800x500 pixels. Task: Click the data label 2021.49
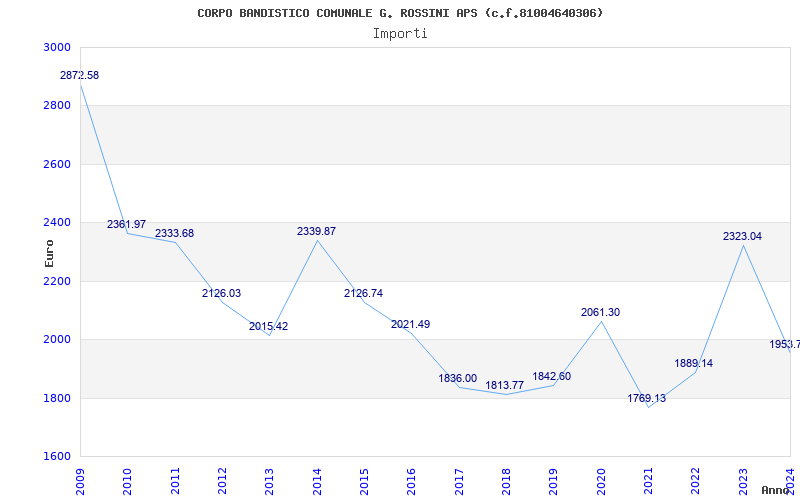pos(411,324)
